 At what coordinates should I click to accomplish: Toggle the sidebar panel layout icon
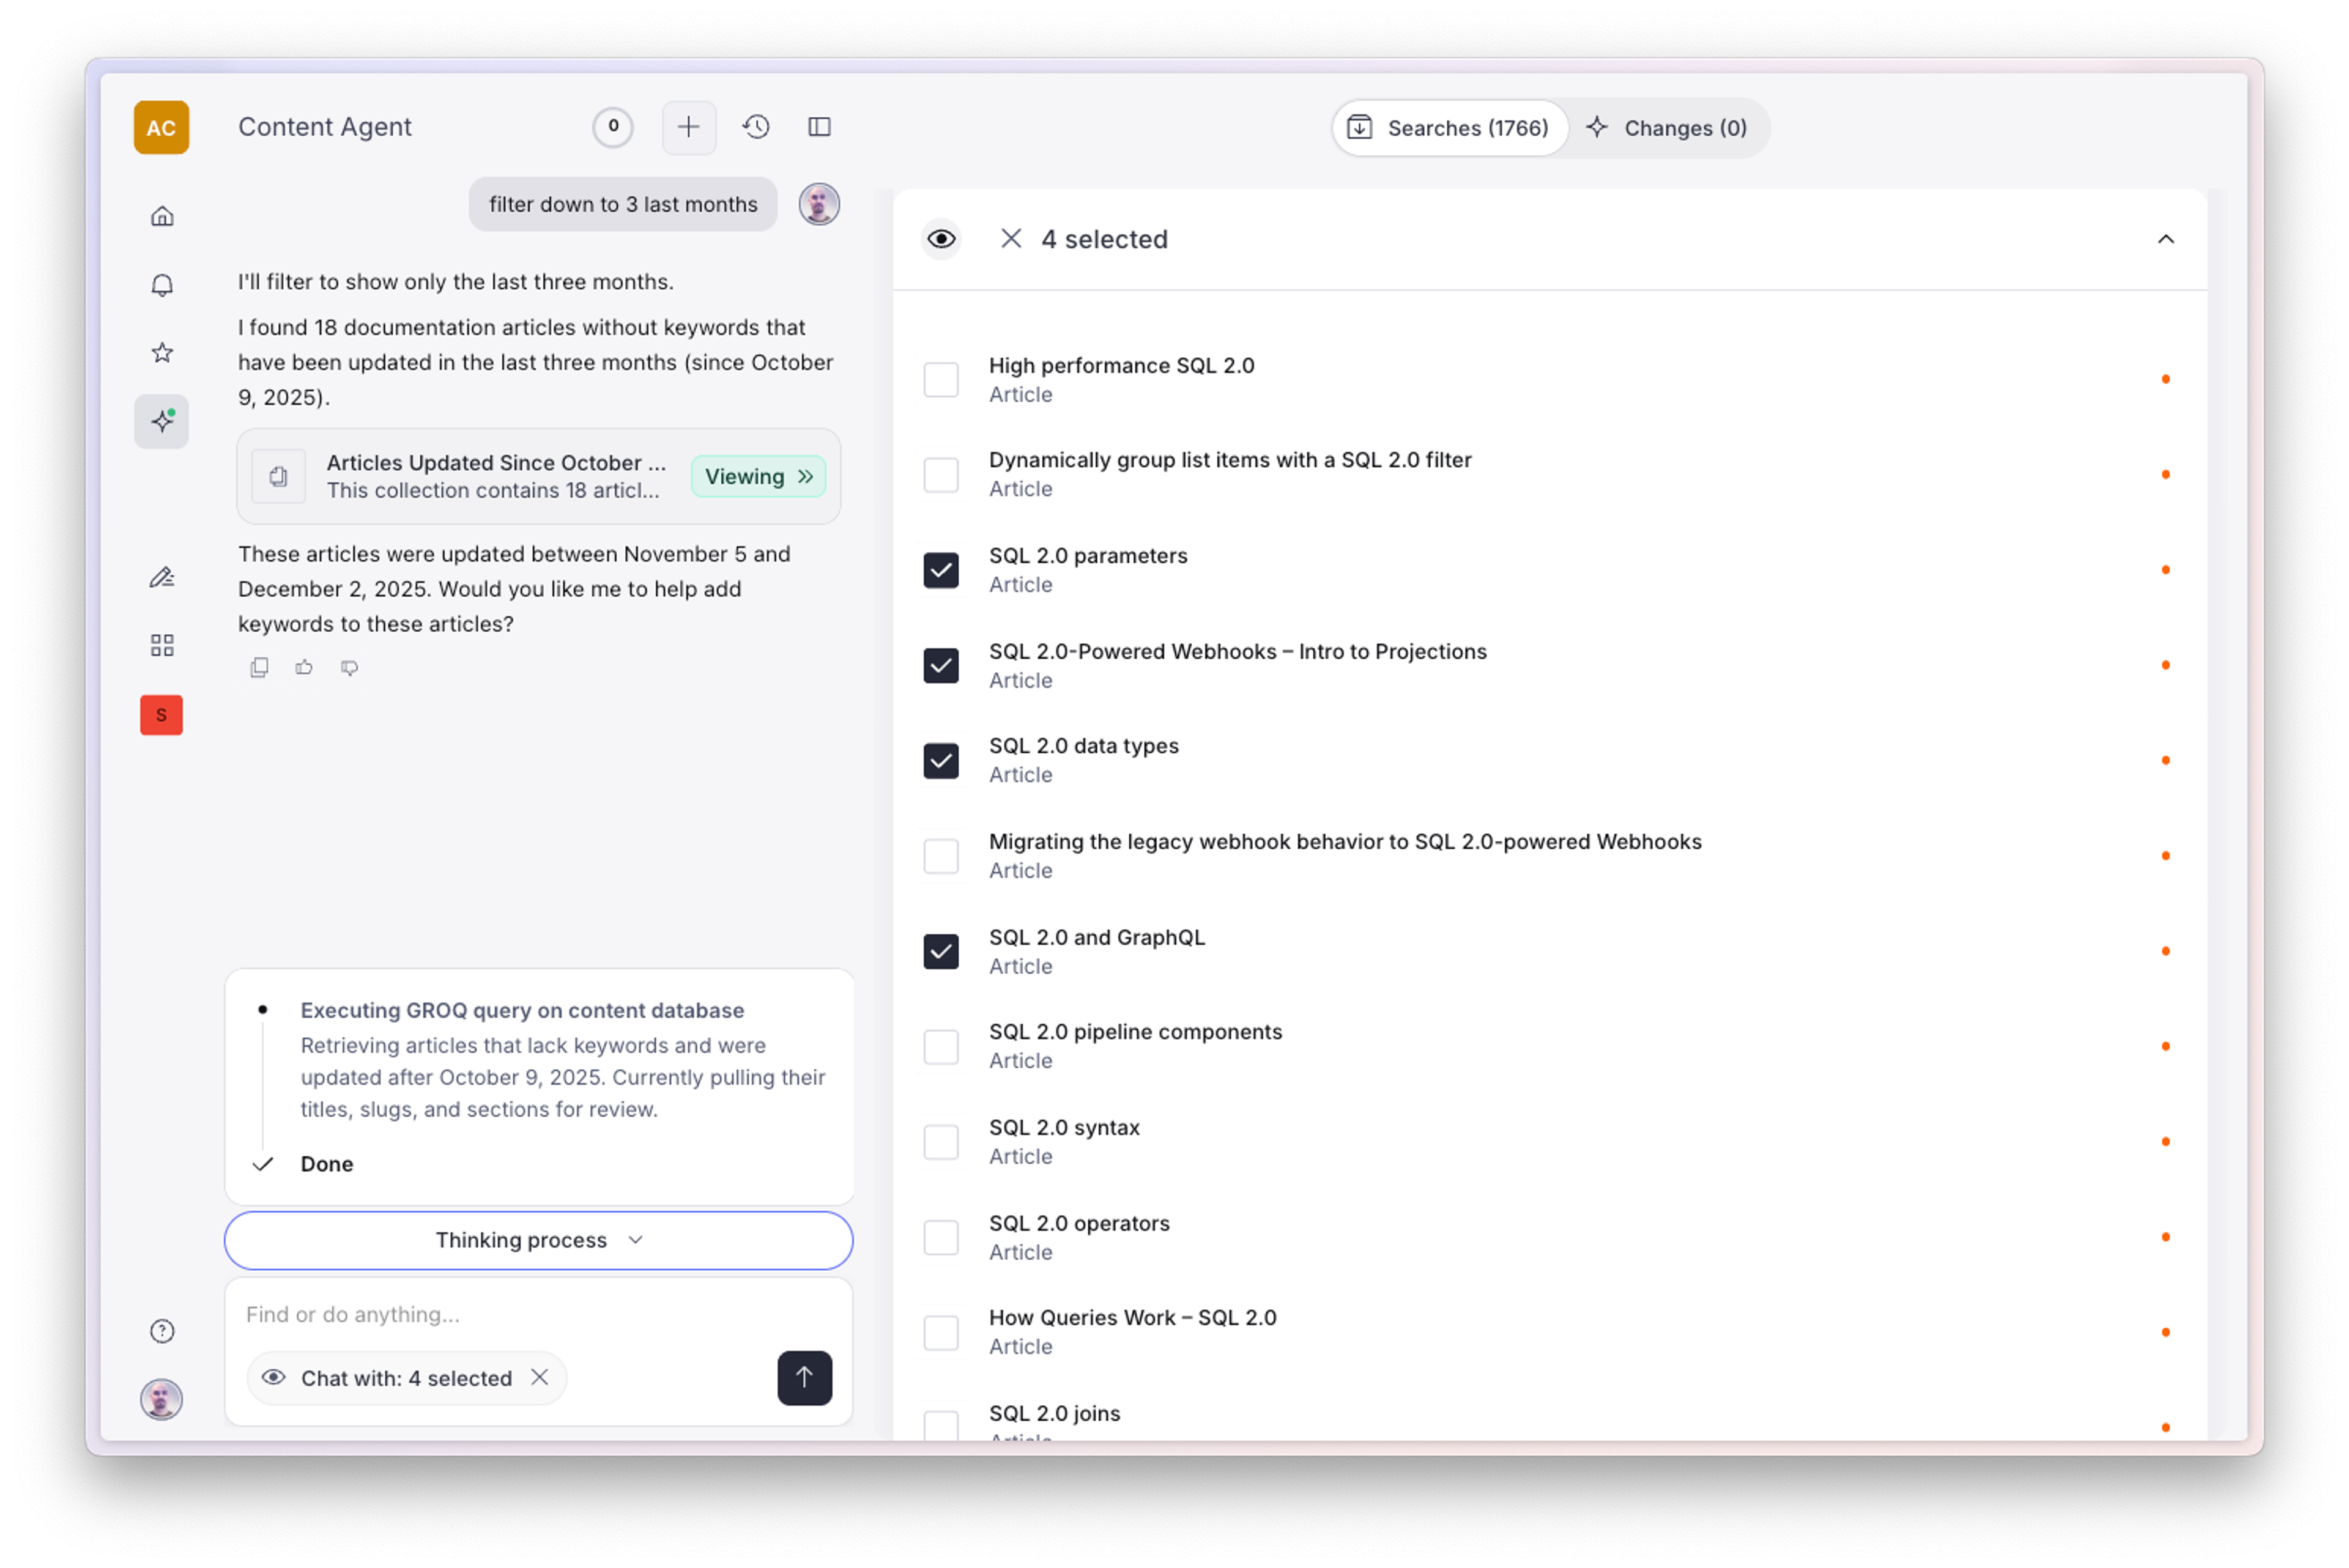819,127
